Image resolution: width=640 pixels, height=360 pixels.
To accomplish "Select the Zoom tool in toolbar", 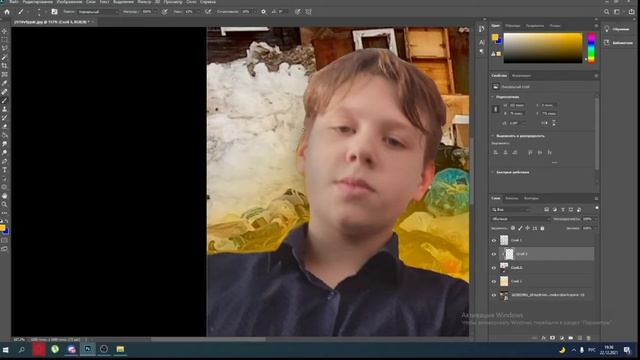I will 4,204.
